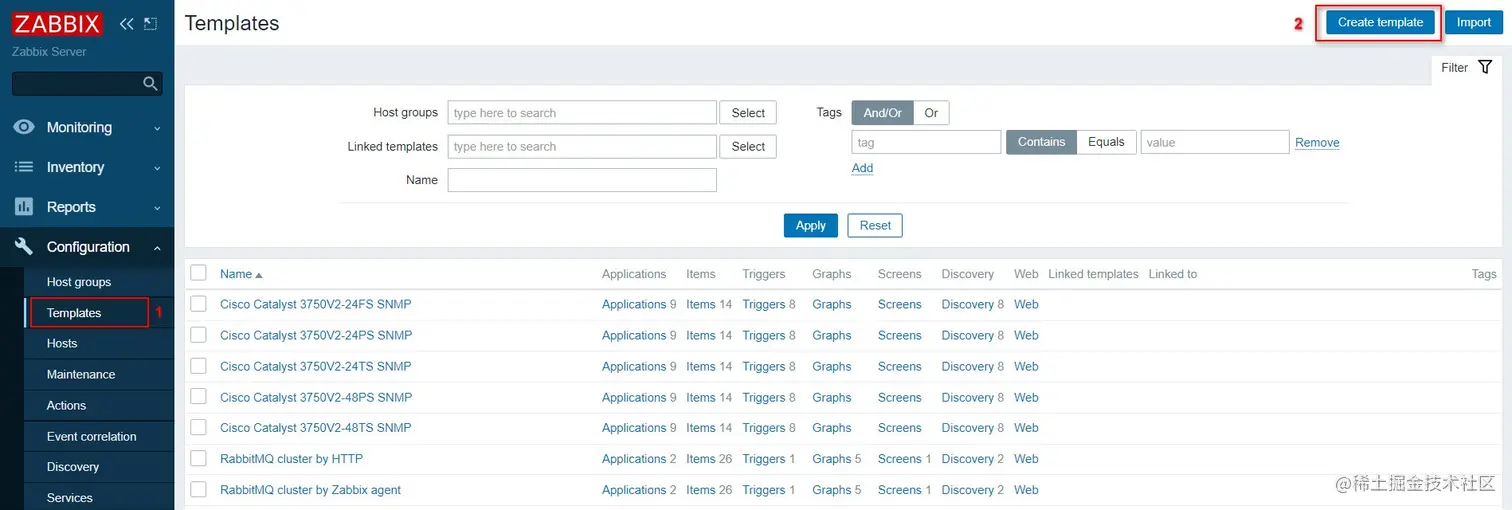Open Discovery in the Configuration menu
The height and width of the screenshot is (510, 1512).
pyautogui.click(x=73, y=467)
